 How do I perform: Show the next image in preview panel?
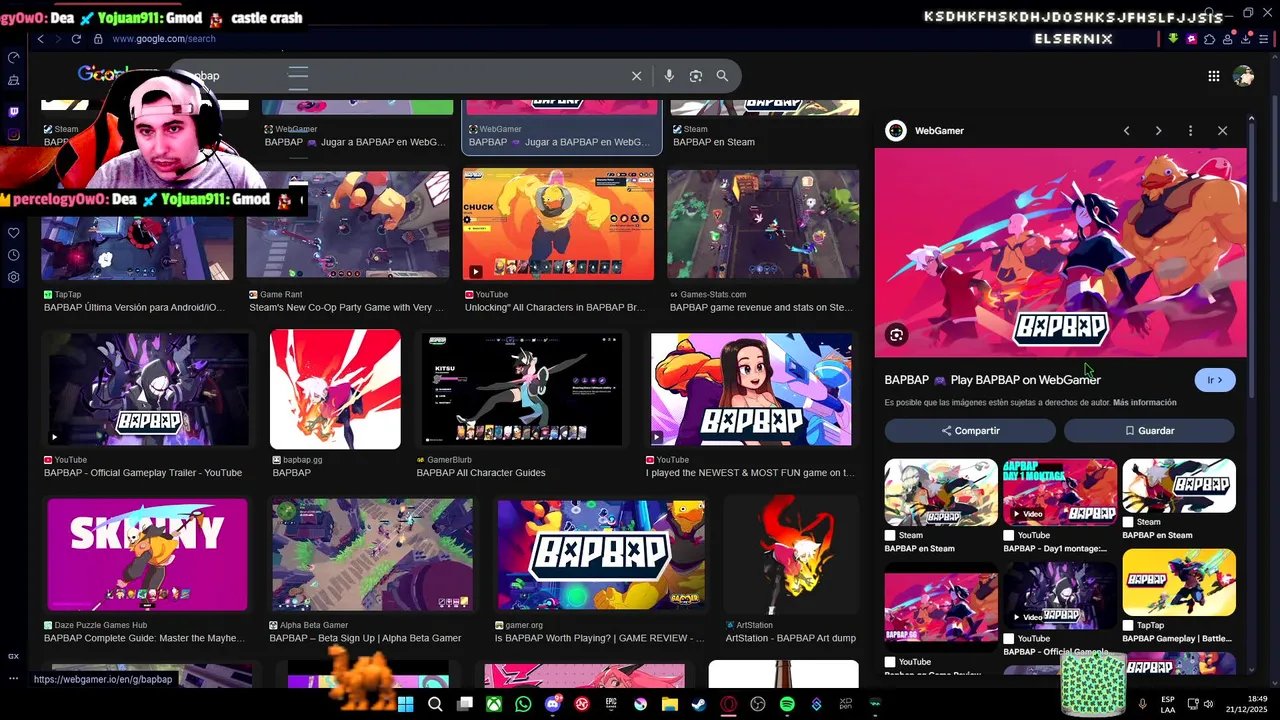coord(1158,131)
